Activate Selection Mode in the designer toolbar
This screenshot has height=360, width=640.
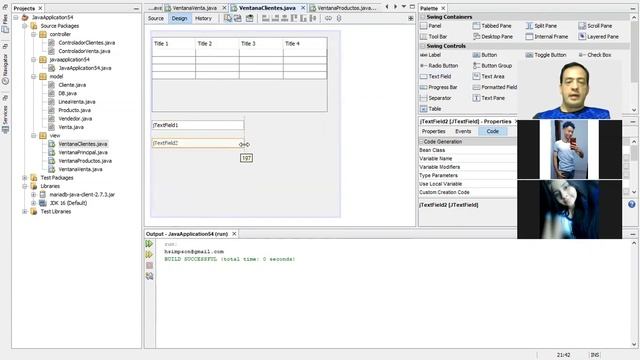228,18
